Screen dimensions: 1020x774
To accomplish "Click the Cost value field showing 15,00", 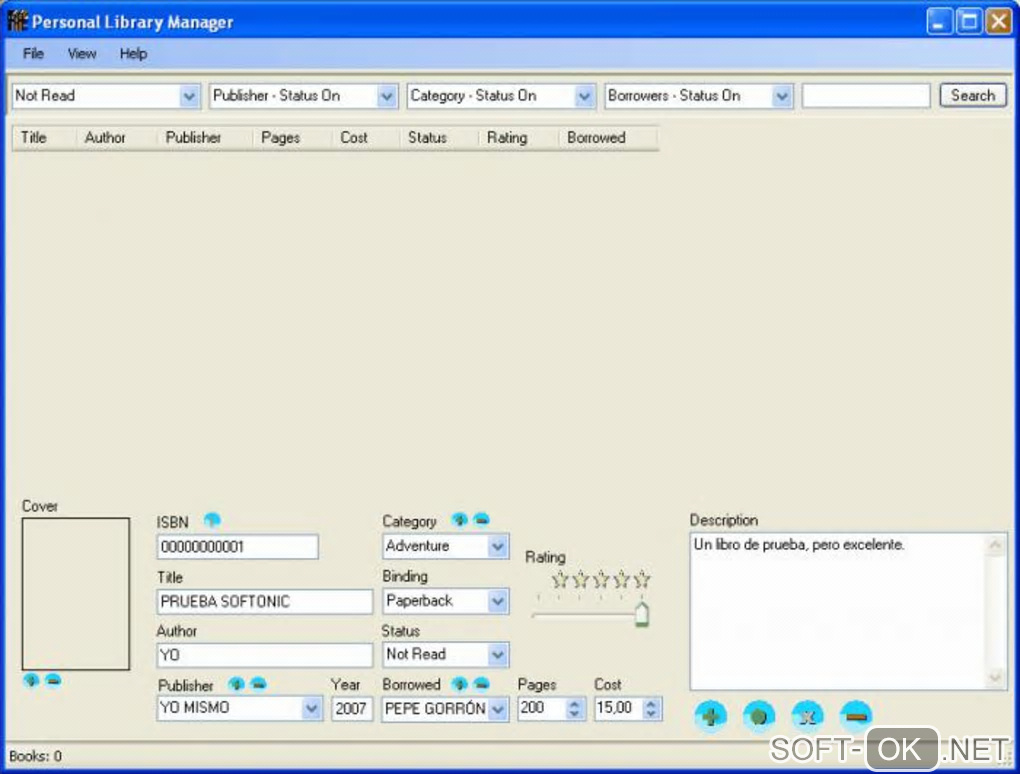I will click(618, 708).
